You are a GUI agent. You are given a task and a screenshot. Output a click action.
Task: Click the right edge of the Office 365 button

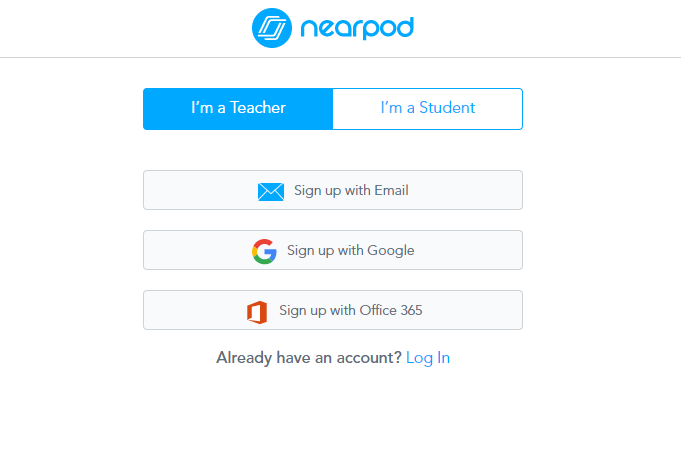point(516,310)
